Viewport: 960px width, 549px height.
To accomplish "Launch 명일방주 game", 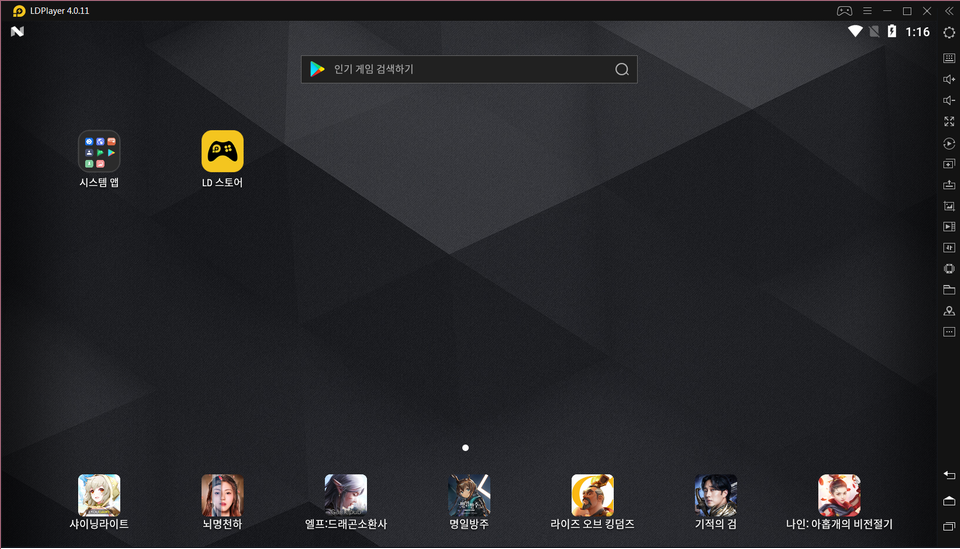I will point(469,495).
